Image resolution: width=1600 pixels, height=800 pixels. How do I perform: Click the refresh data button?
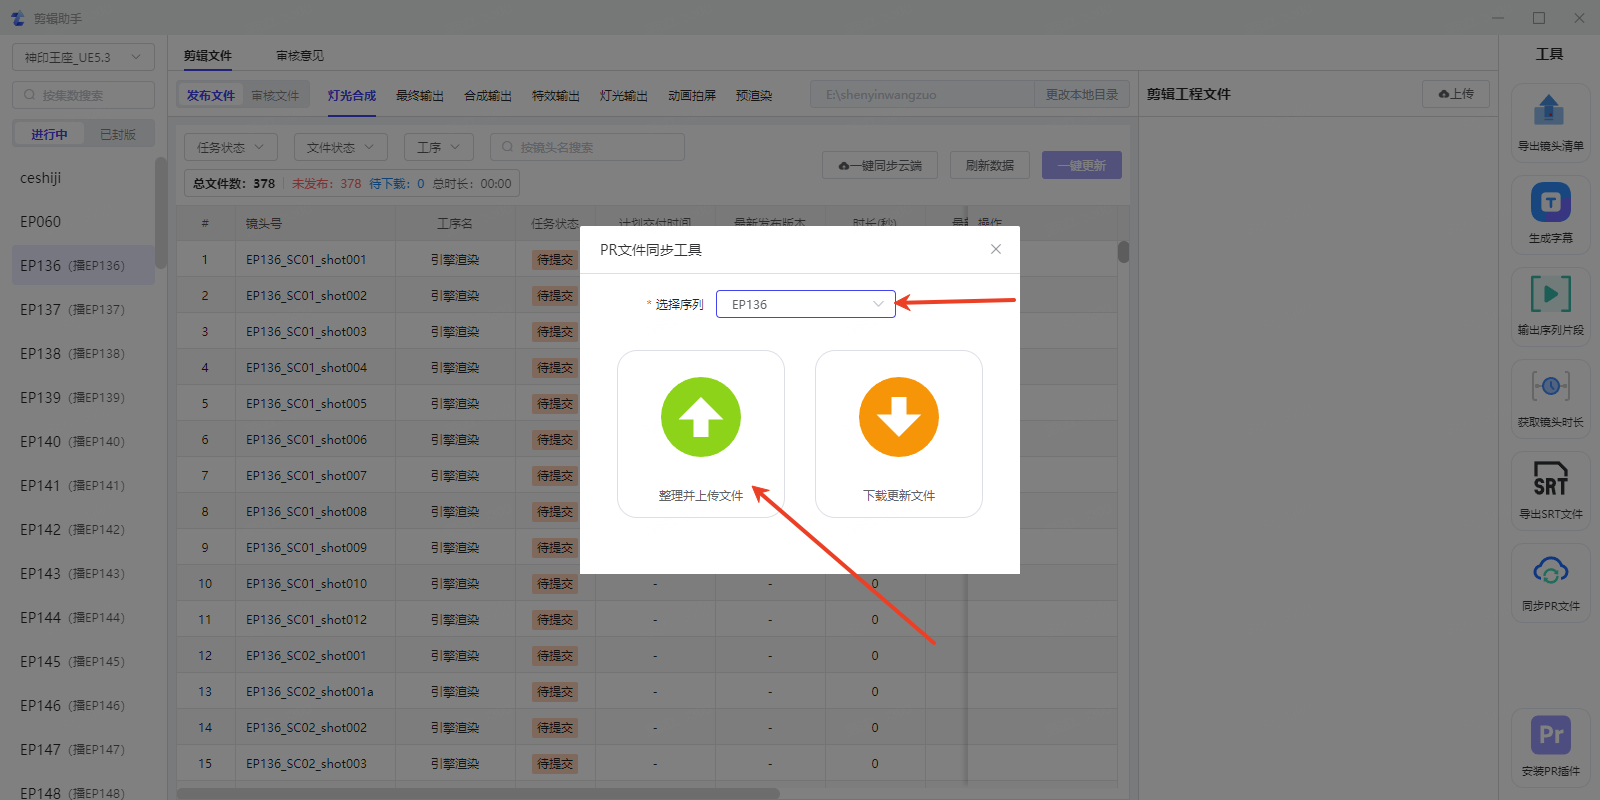coord(989,165)
